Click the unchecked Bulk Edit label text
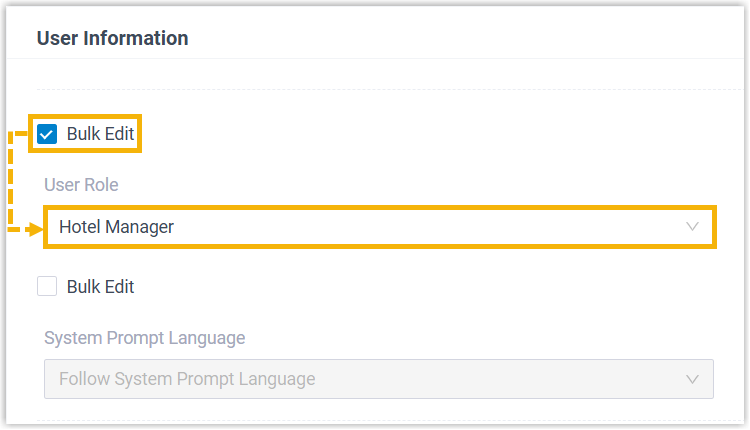 100,287
